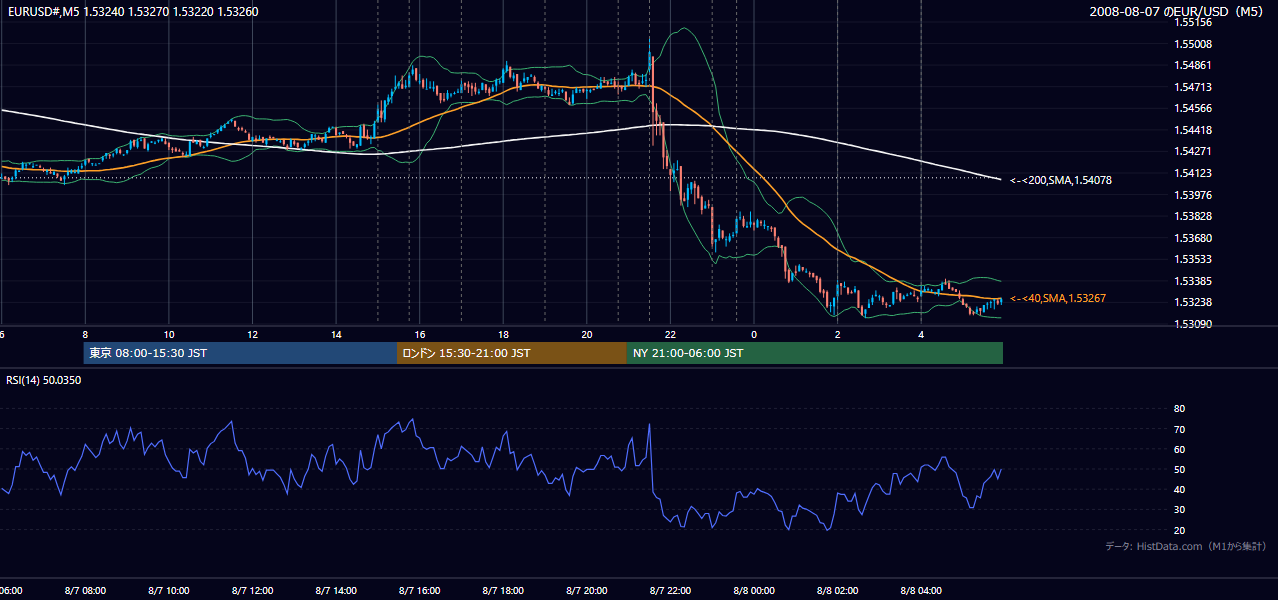Click the bottom time label '8/7 14:00'
The width and height of the screenshot is (1278, 600).
pyautogui.click(x=336, y=591)
